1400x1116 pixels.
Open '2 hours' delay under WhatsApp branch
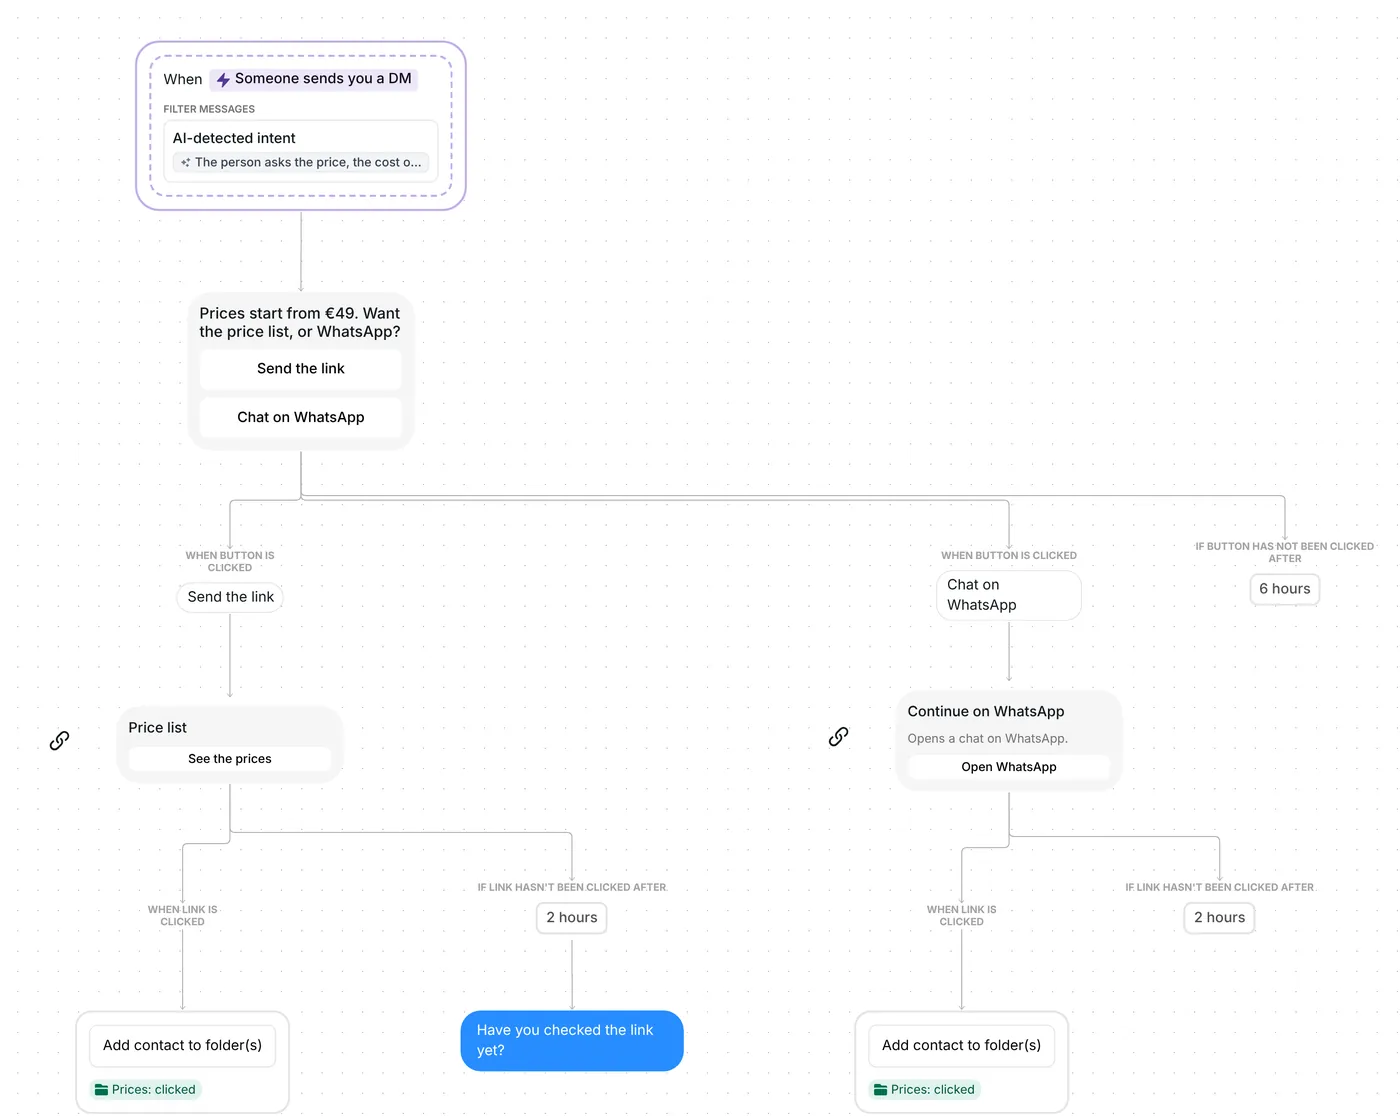click(1220, 918)
